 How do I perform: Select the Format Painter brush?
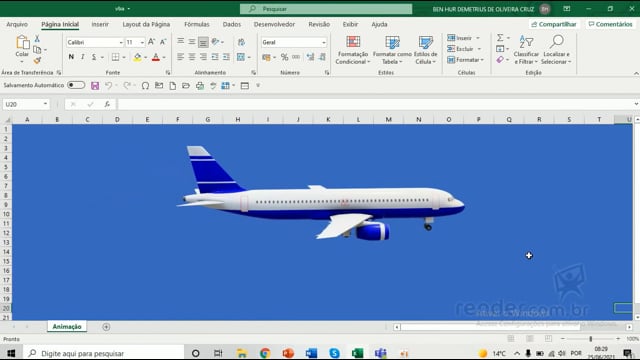click(37, 60)
